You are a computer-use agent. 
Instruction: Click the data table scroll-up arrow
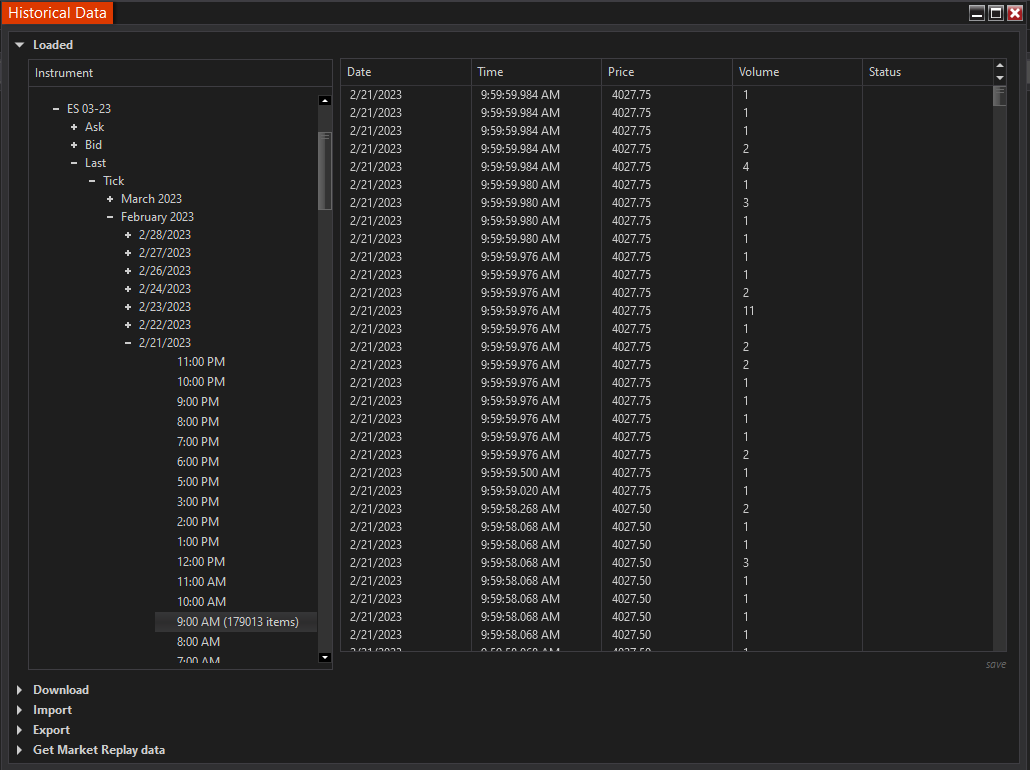click(1000, 65)
